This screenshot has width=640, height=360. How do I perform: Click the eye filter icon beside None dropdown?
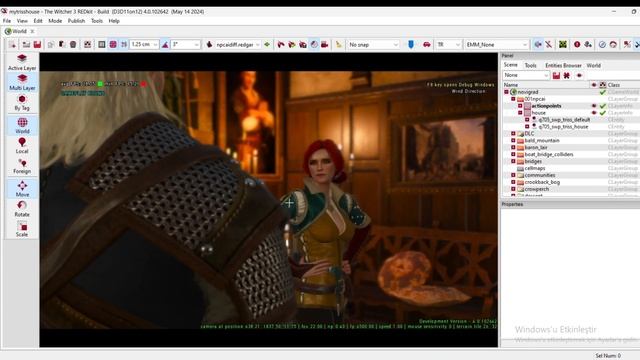click(579, 76)
